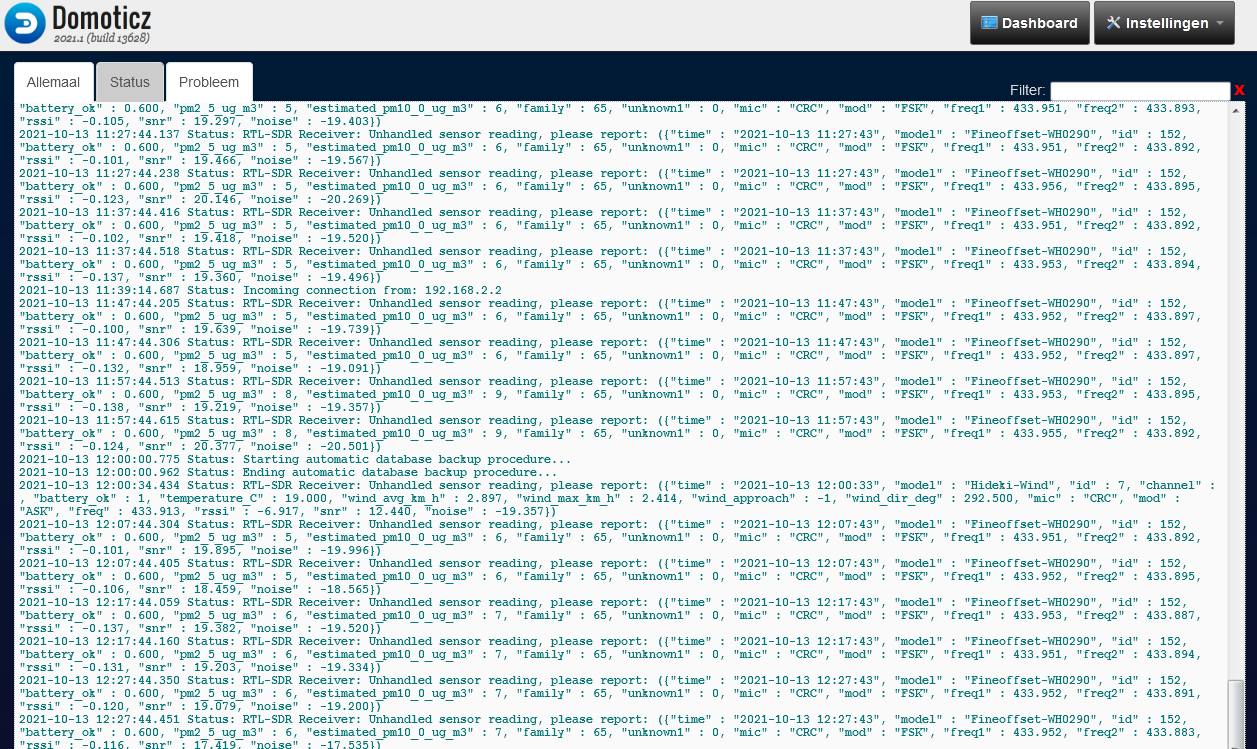Open the Instellingen dropdown menu
The image size is (1257, 749).
point(1165,23)
